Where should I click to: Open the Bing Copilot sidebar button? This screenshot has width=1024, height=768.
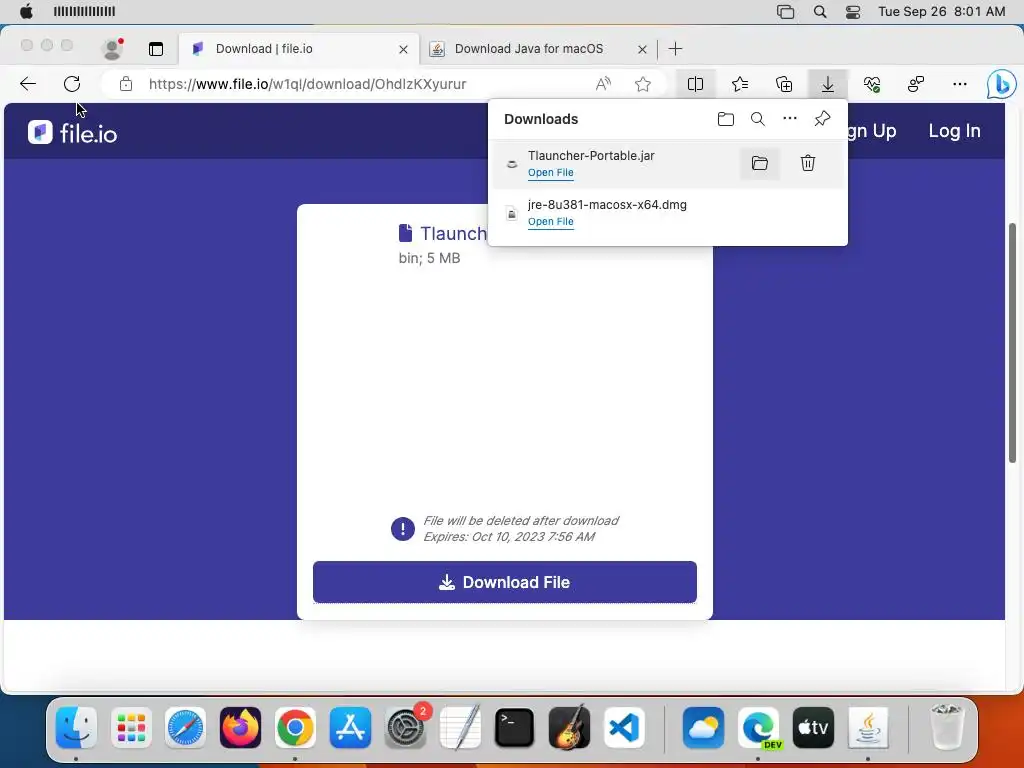coord(1001,84)
